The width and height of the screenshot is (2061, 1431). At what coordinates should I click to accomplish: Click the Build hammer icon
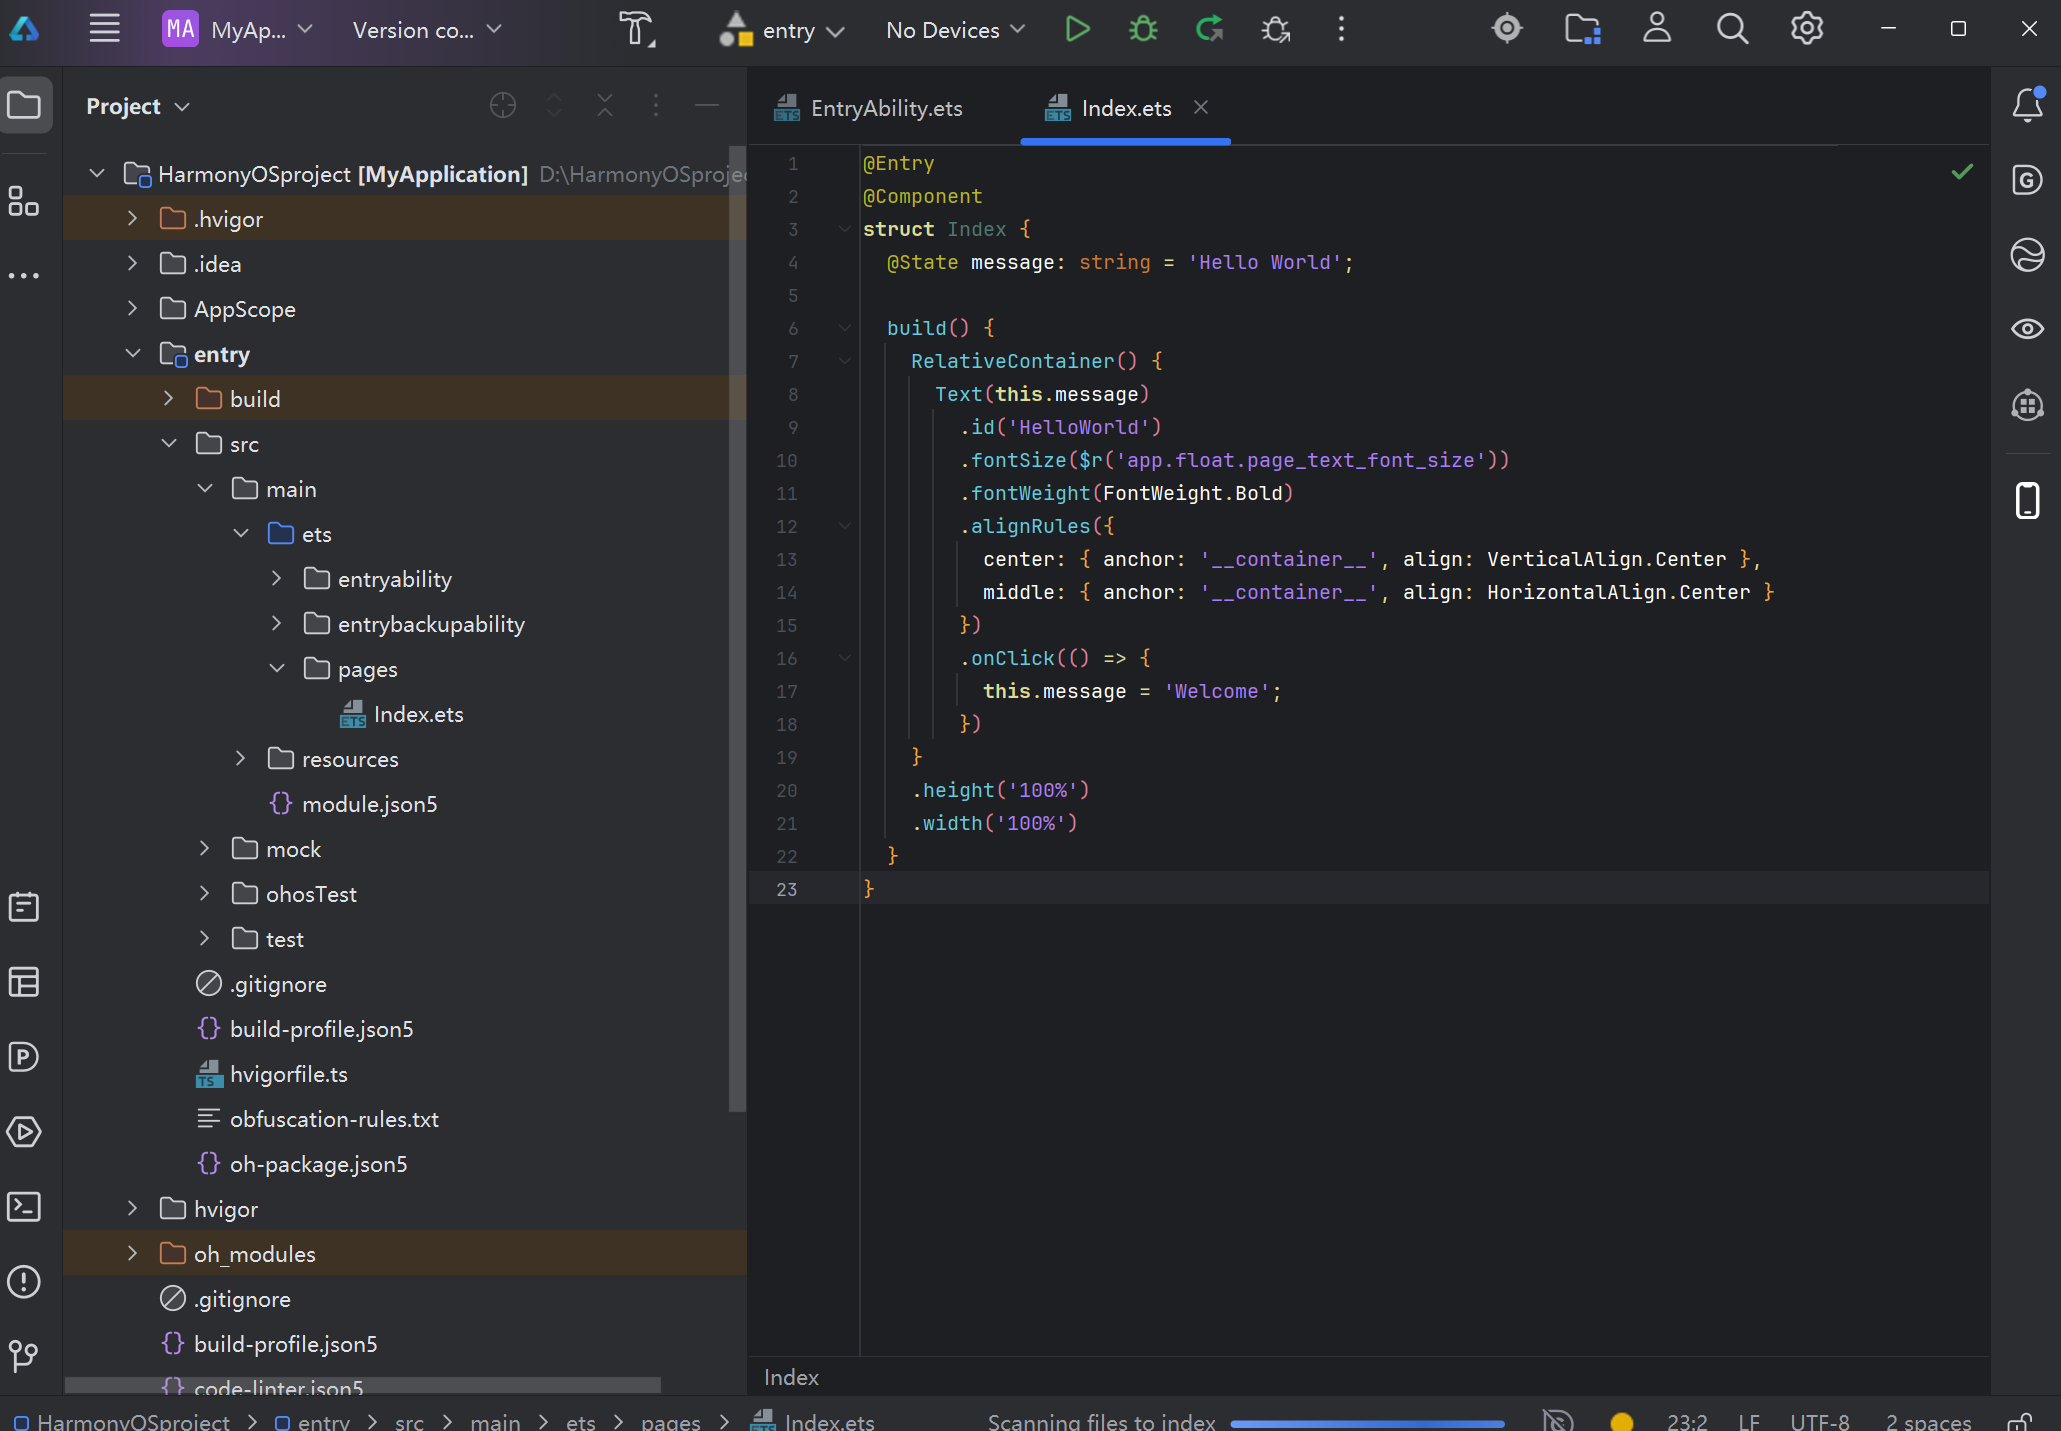635,30
